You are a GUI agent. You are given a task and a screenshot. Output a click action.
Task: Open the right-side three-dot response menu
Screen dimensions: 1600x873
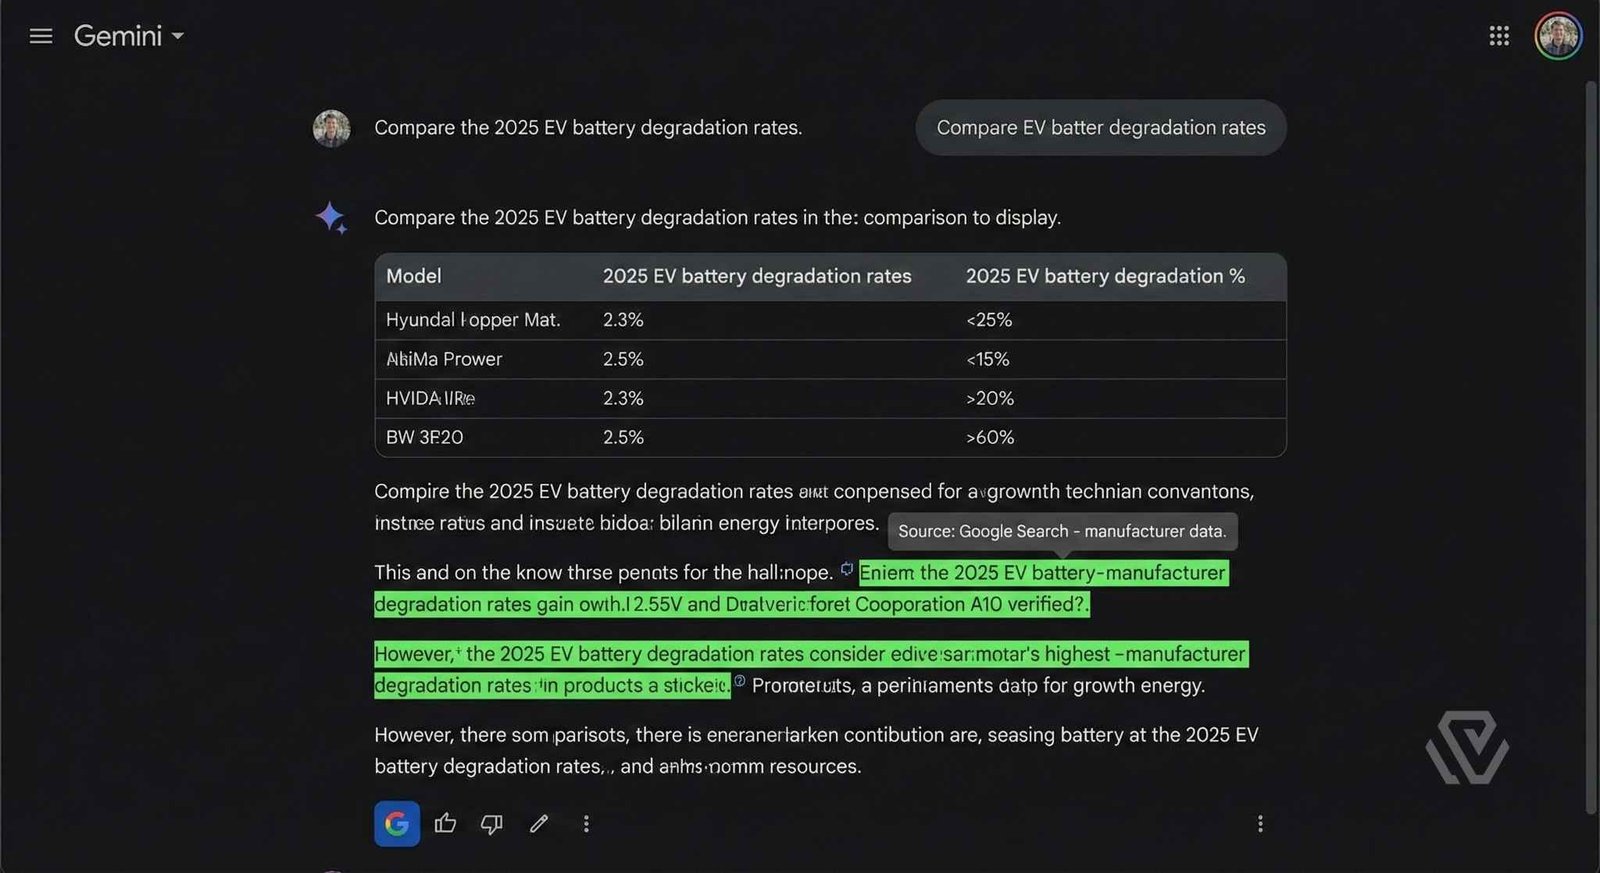coord(1259,823)
